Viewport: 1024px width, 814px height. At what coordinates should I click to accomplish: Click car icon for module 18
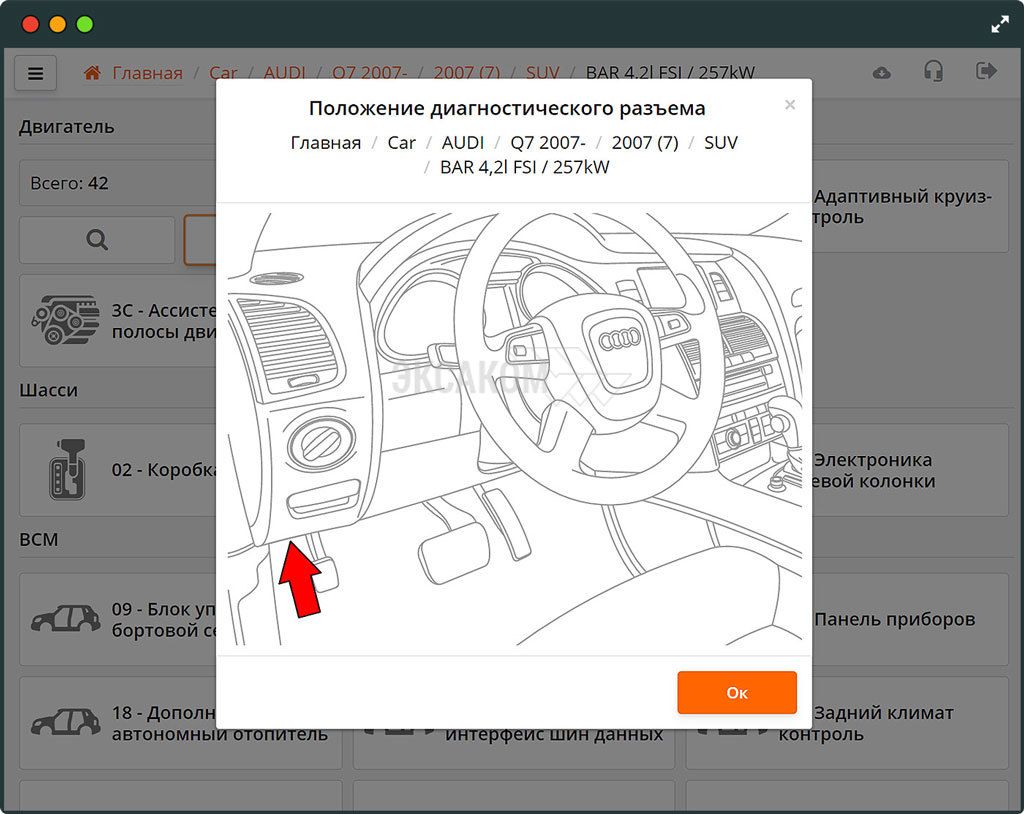click(66, 723)
